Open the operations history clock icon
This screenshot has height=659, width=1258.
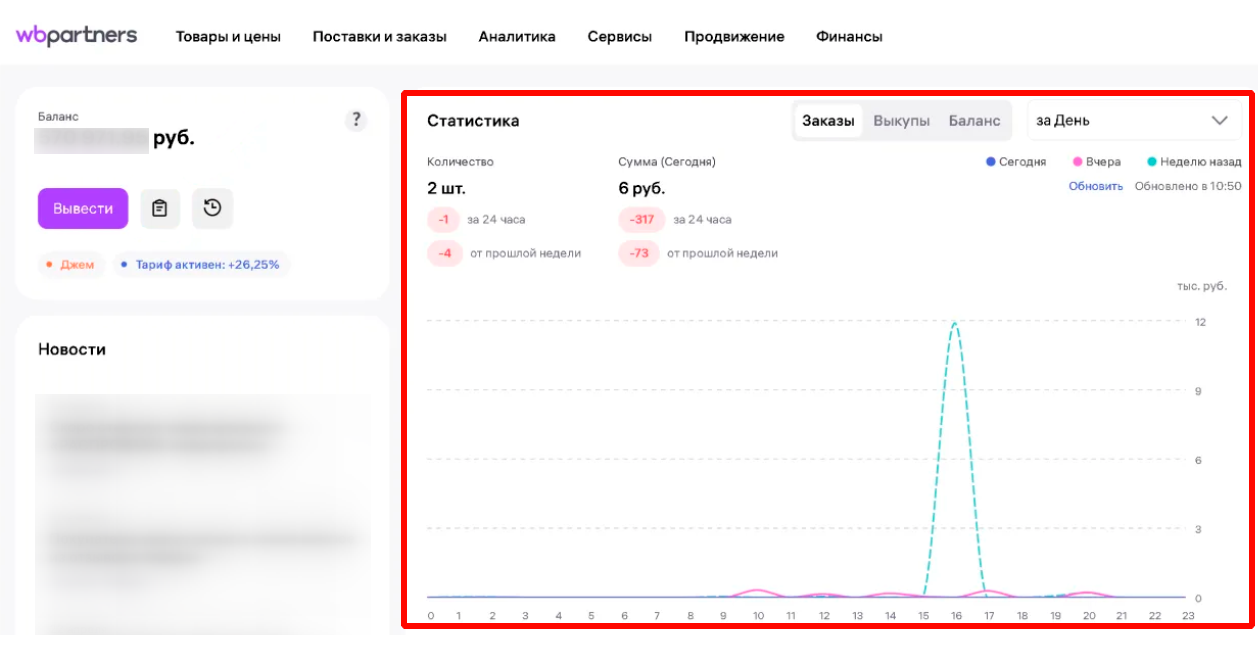[x=212, y=208]
